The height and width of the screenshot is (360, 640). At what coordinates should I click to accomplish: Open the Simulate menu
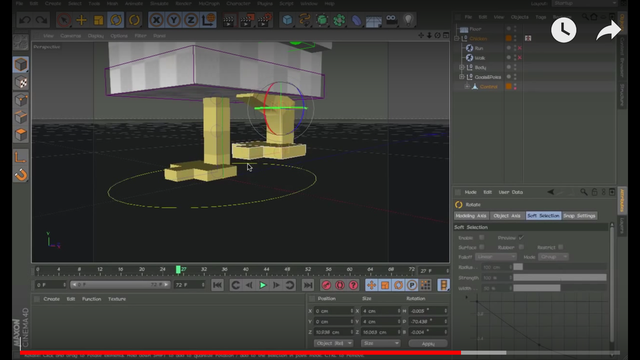point(159,3)
